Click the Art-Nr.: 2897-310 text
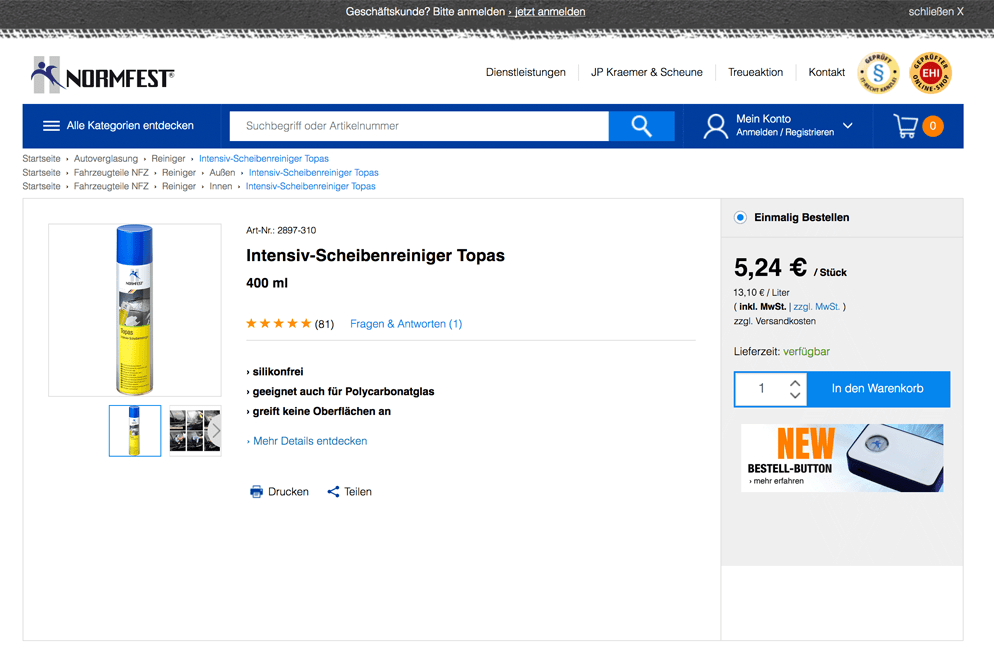This screenshot has height=660, width=994. (281, 230)
